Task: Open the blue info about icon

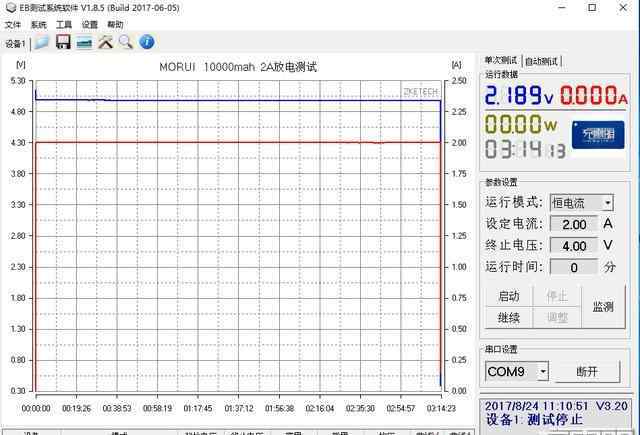Action: [x=147, y=42]
